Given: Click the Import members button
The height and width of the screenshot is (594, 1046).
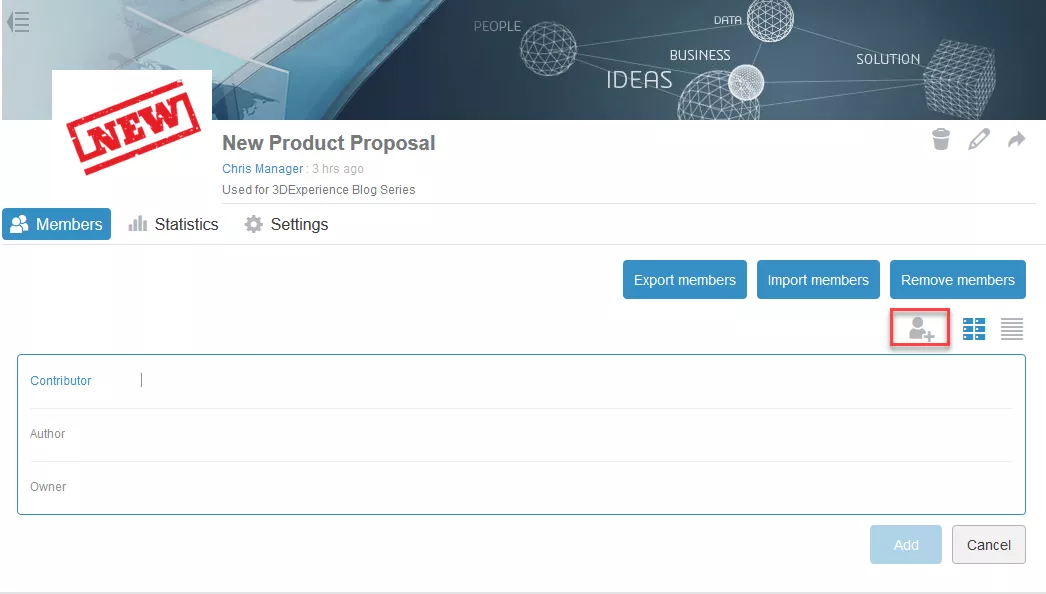Looking at the screenshot, I should [x=818, y=279].
